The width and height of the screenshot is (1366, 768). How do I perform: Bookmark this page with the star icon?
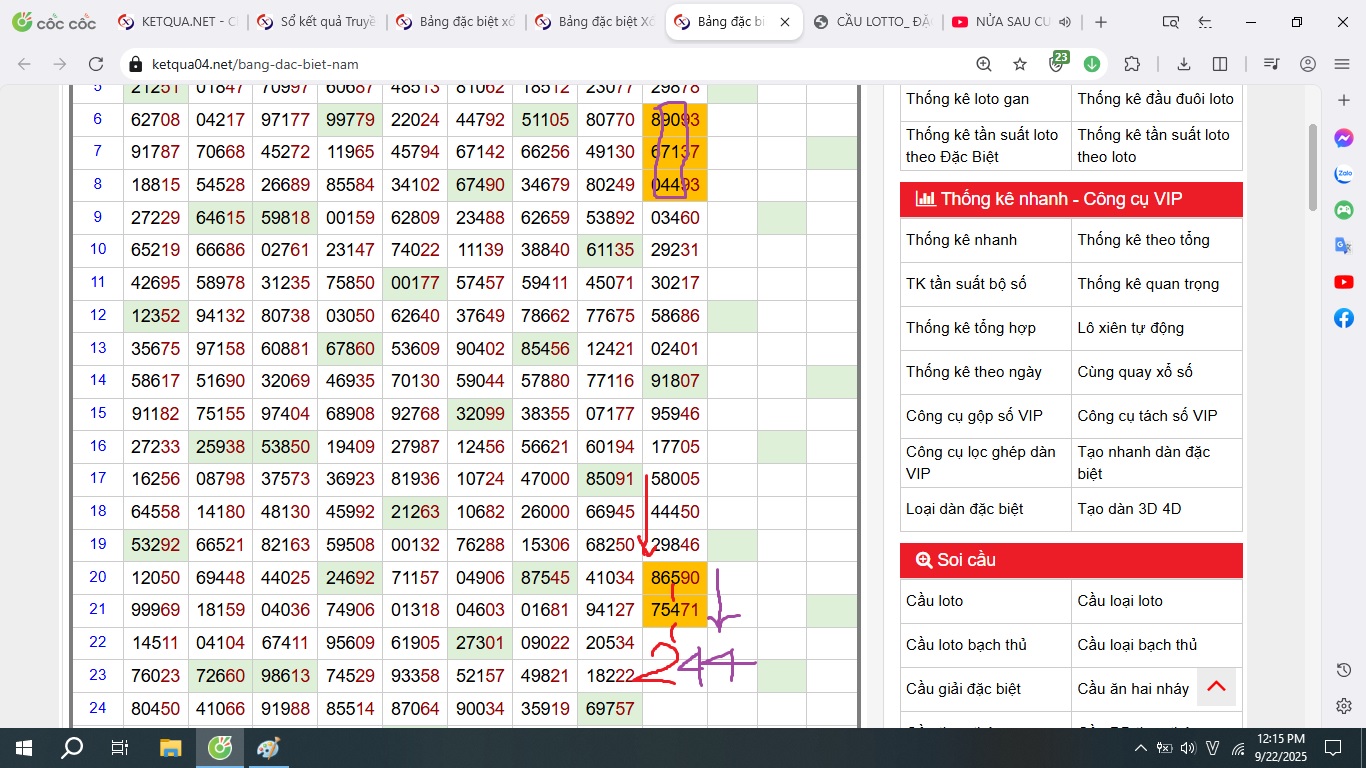point(1020,64)
